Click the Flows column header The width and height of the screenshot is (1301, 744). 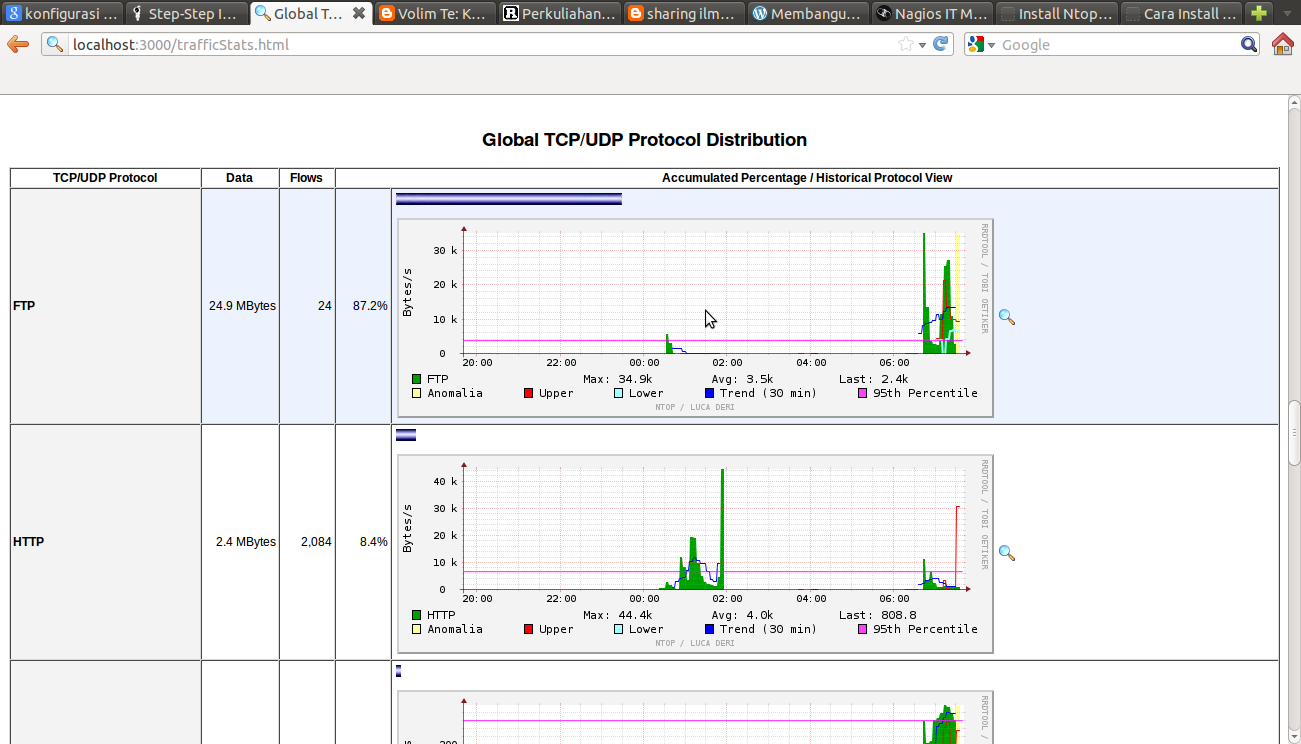(306, 178)
